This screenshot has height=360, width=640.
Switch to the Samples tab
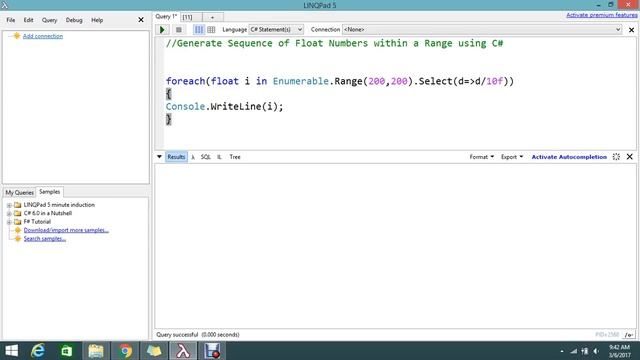tap(49, 191)
